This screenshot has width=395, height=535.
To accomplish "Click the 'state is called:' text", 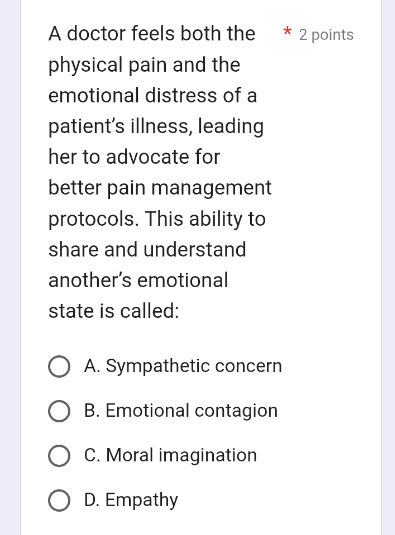I will click(114, 311).
